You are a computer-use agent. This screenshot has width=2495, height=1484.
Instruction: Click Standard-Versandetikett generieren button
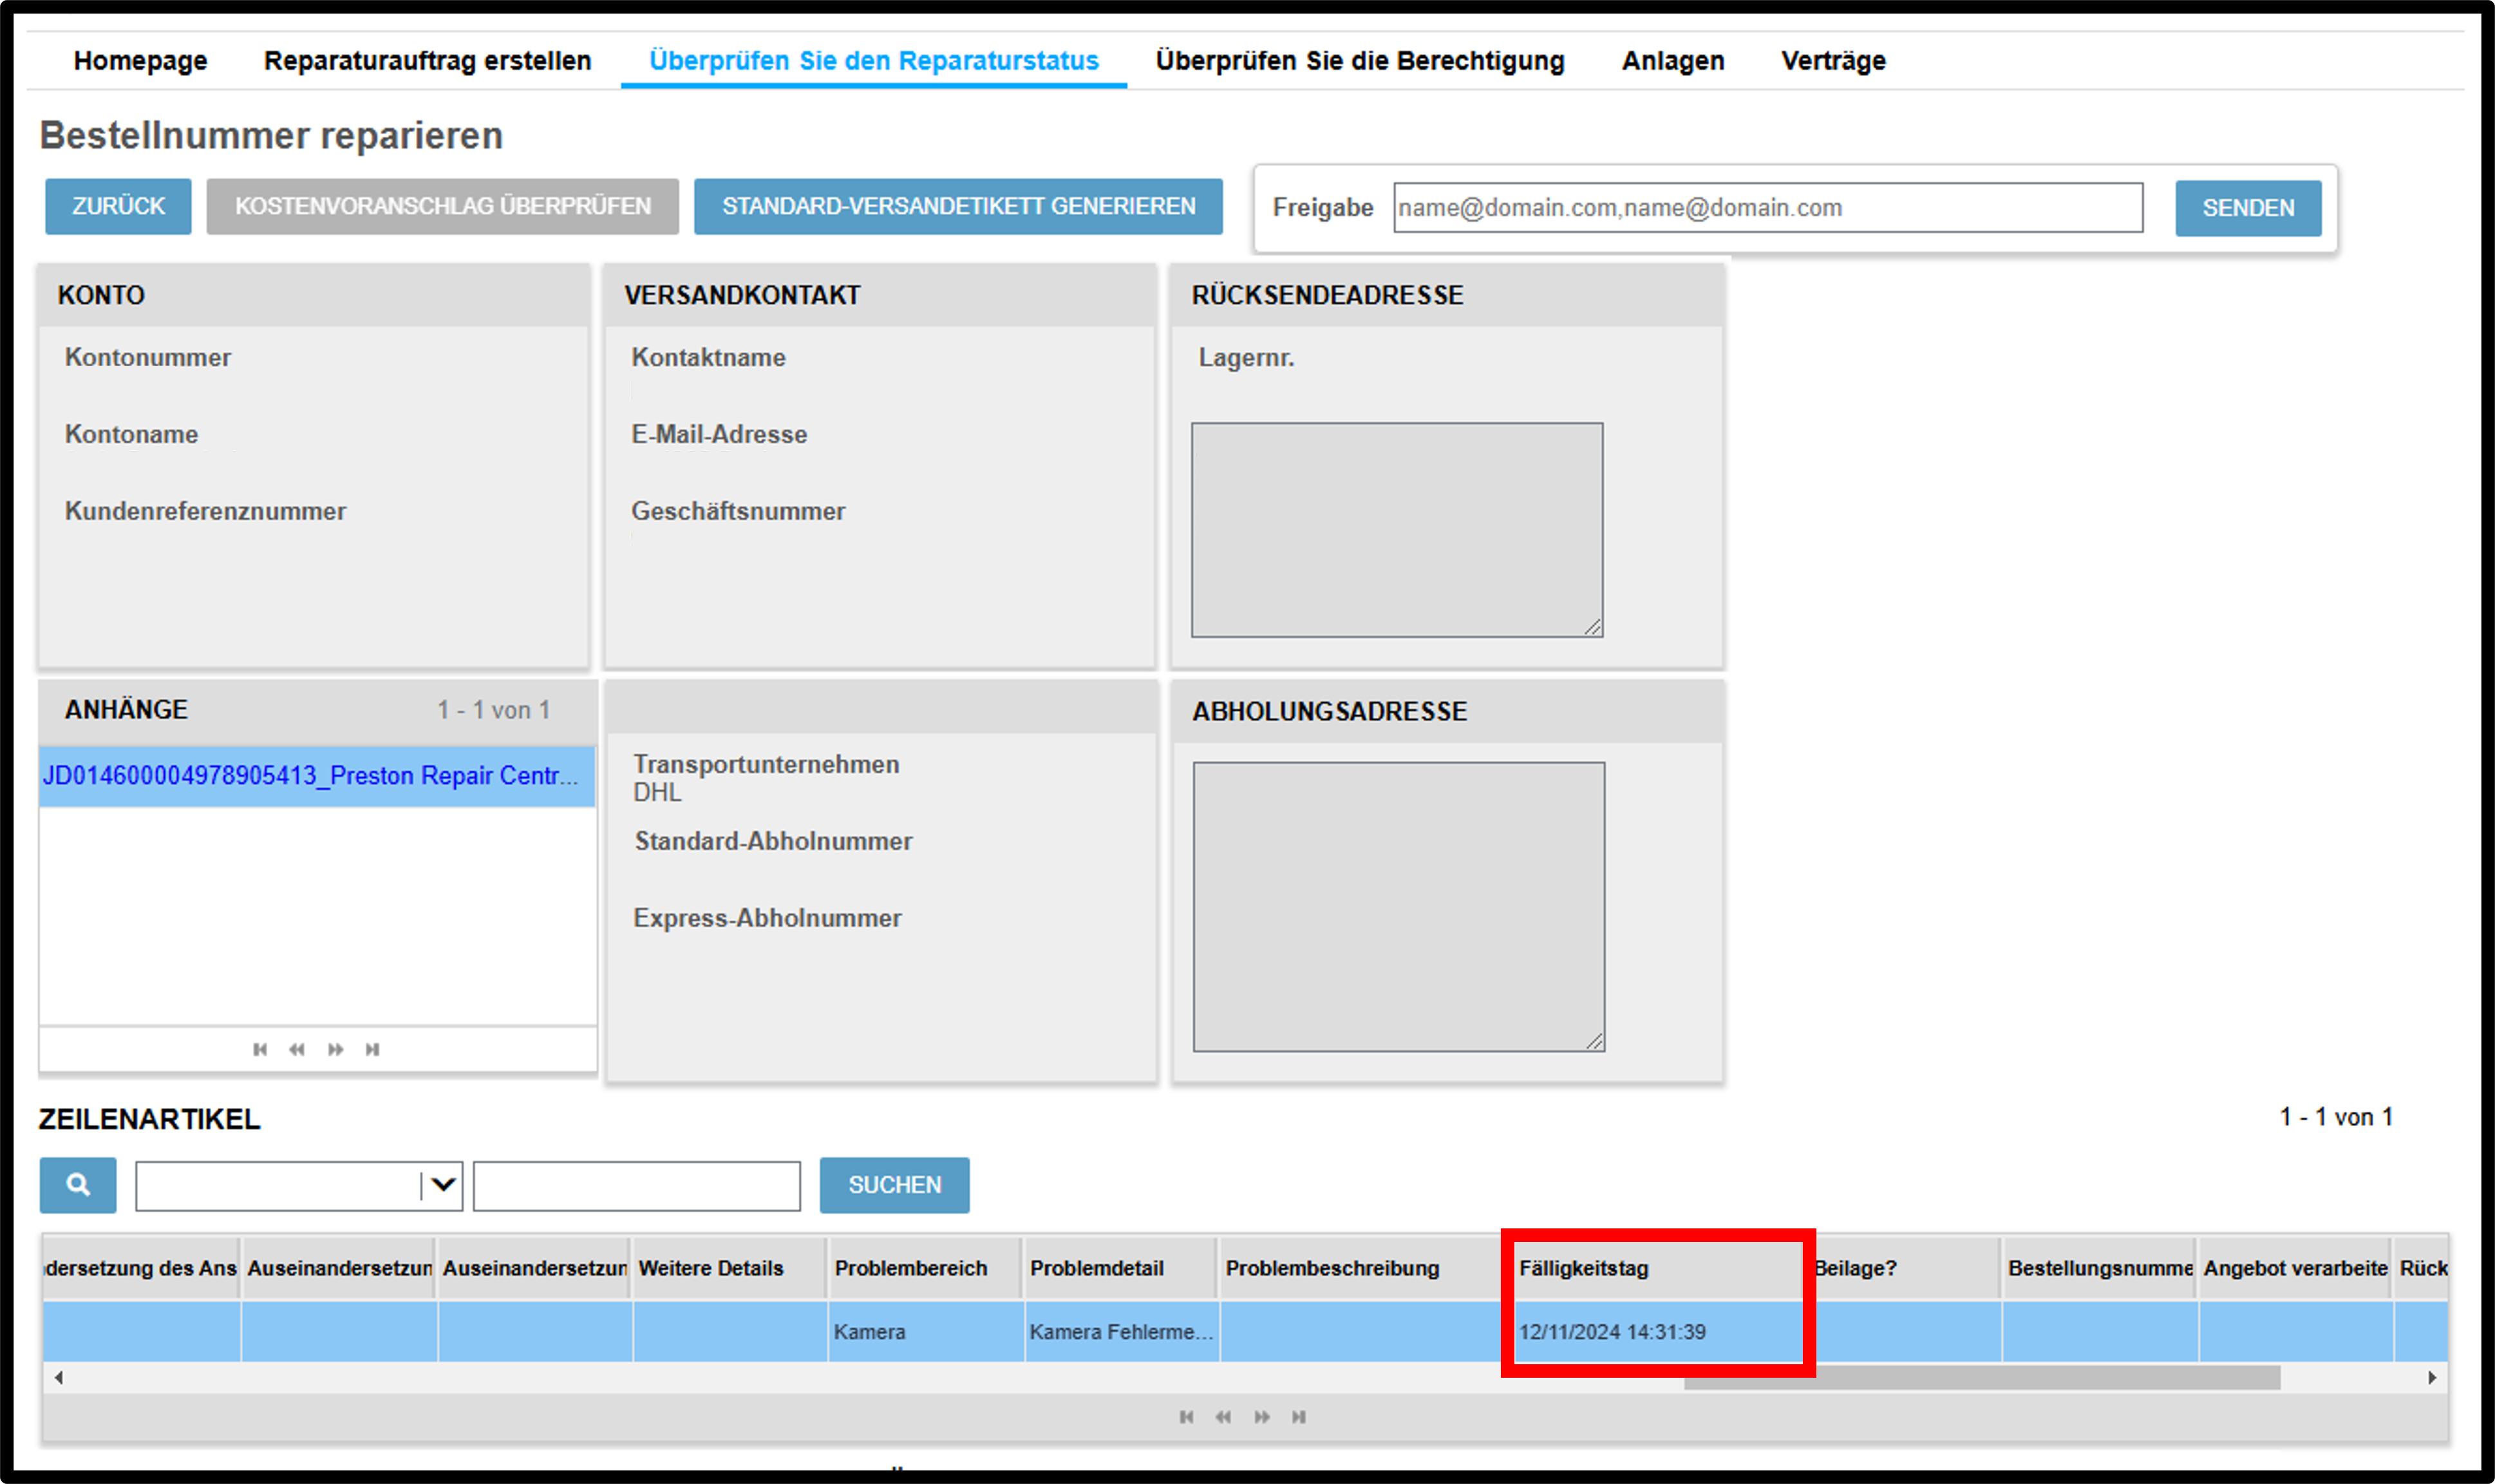958,206
